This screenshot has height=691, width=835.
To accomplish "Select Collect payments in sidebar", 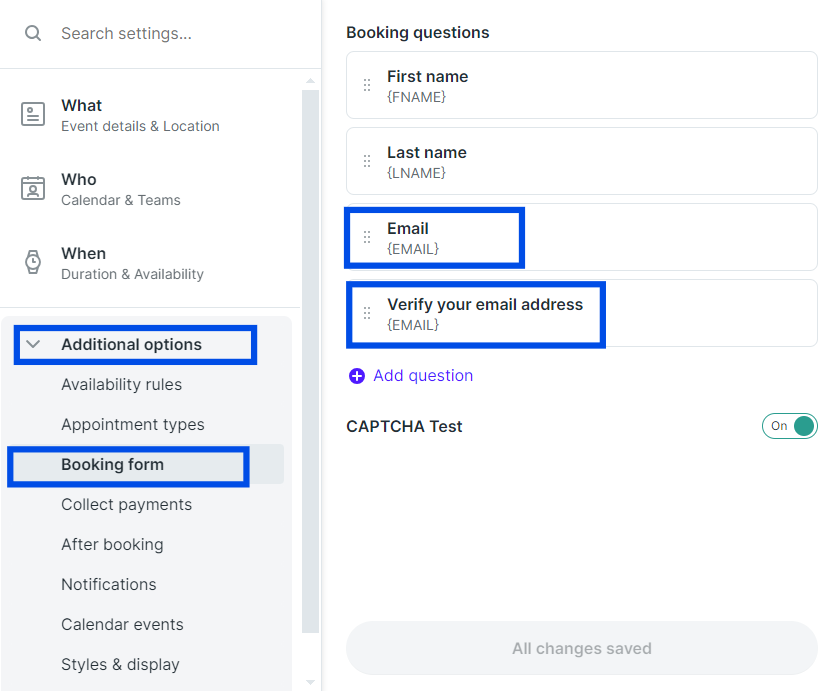I will [x=126, y=504].
